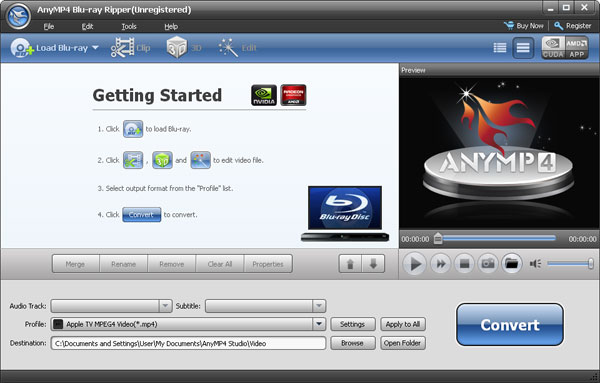Click the Load Blu-ray disc icon

point(21,48)
